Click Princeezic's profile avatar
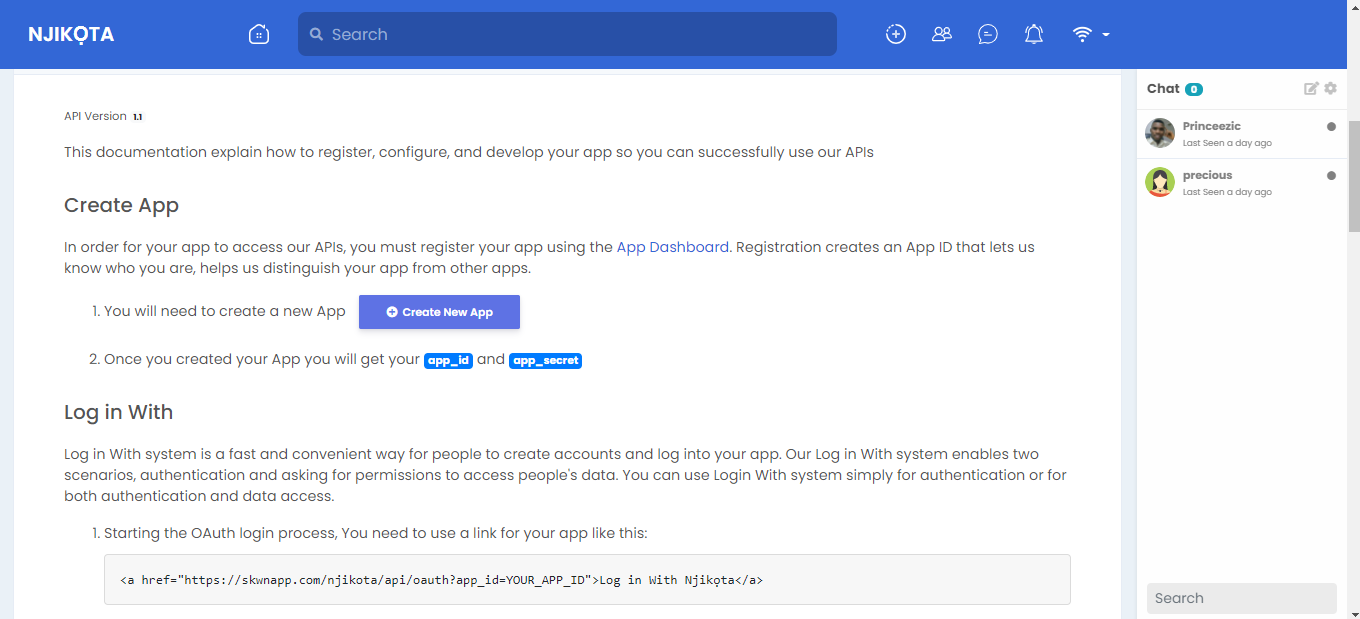 pos(1160,133)
